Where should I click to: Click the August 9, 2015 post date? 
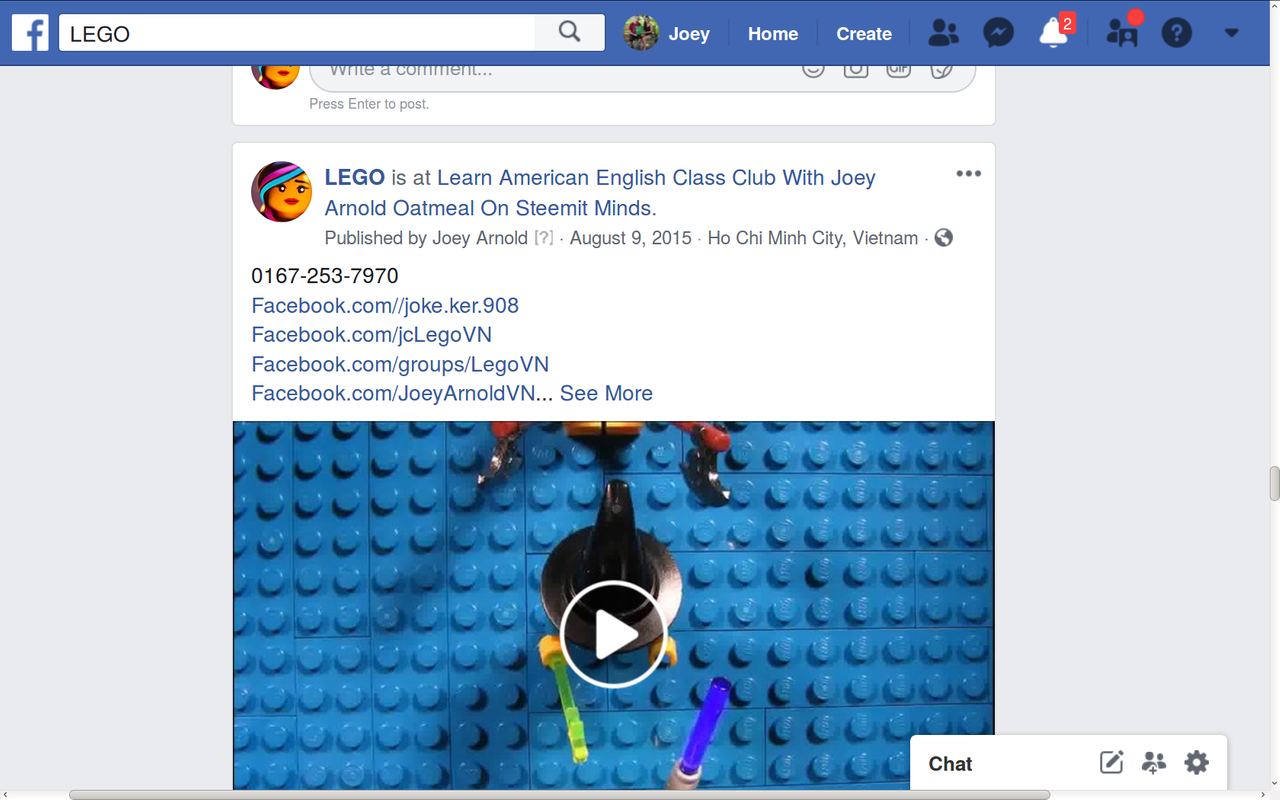(631, 238)
